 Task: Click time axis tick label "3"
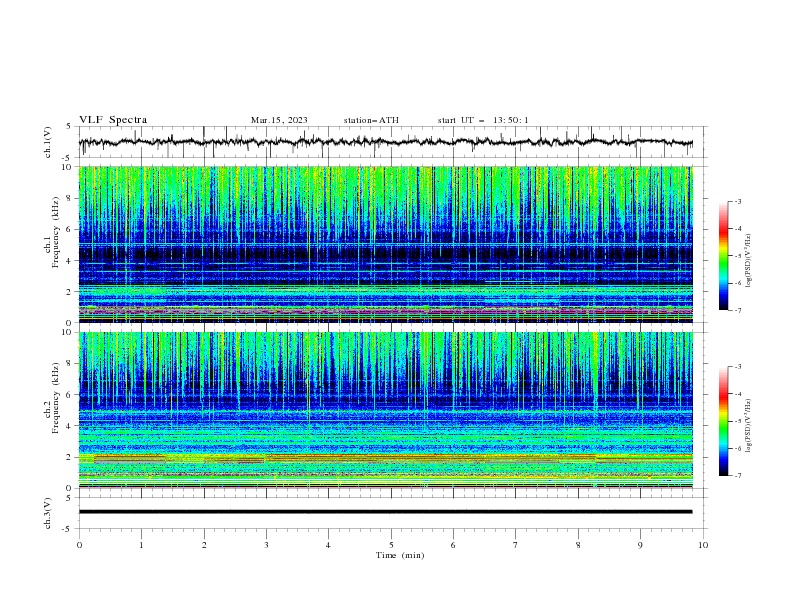266,545
